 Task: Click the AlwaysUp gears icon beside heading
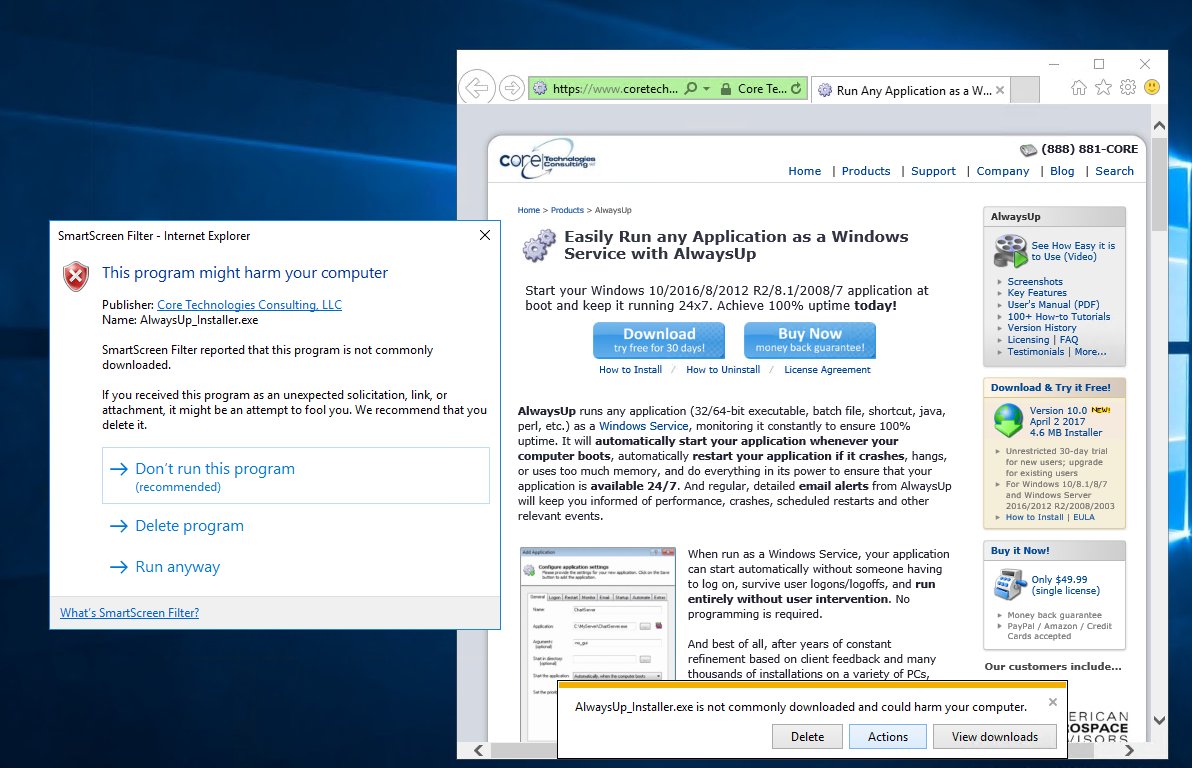(x=540, y=246)
